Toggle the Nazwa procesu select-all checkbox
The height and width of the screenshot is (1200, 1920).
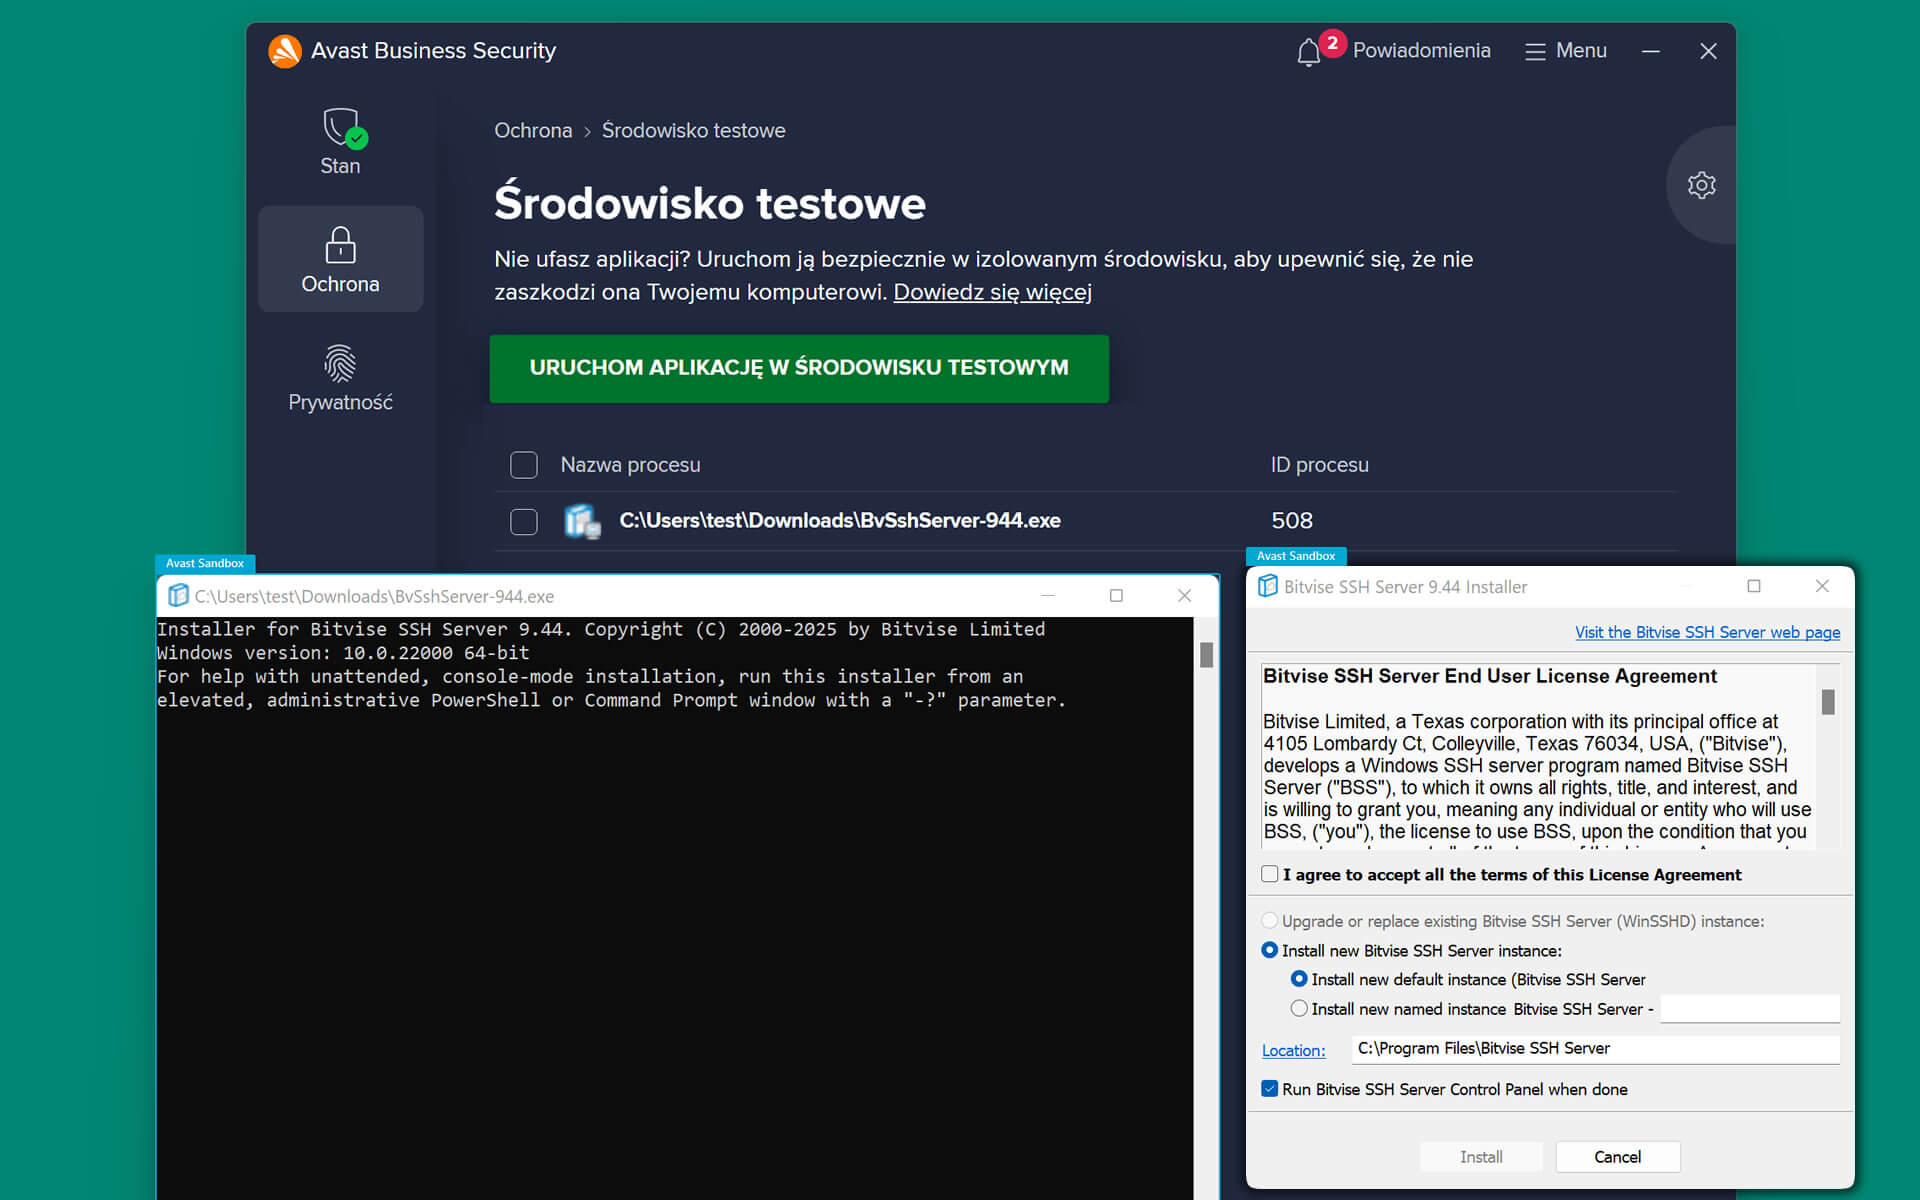(524, 465)
